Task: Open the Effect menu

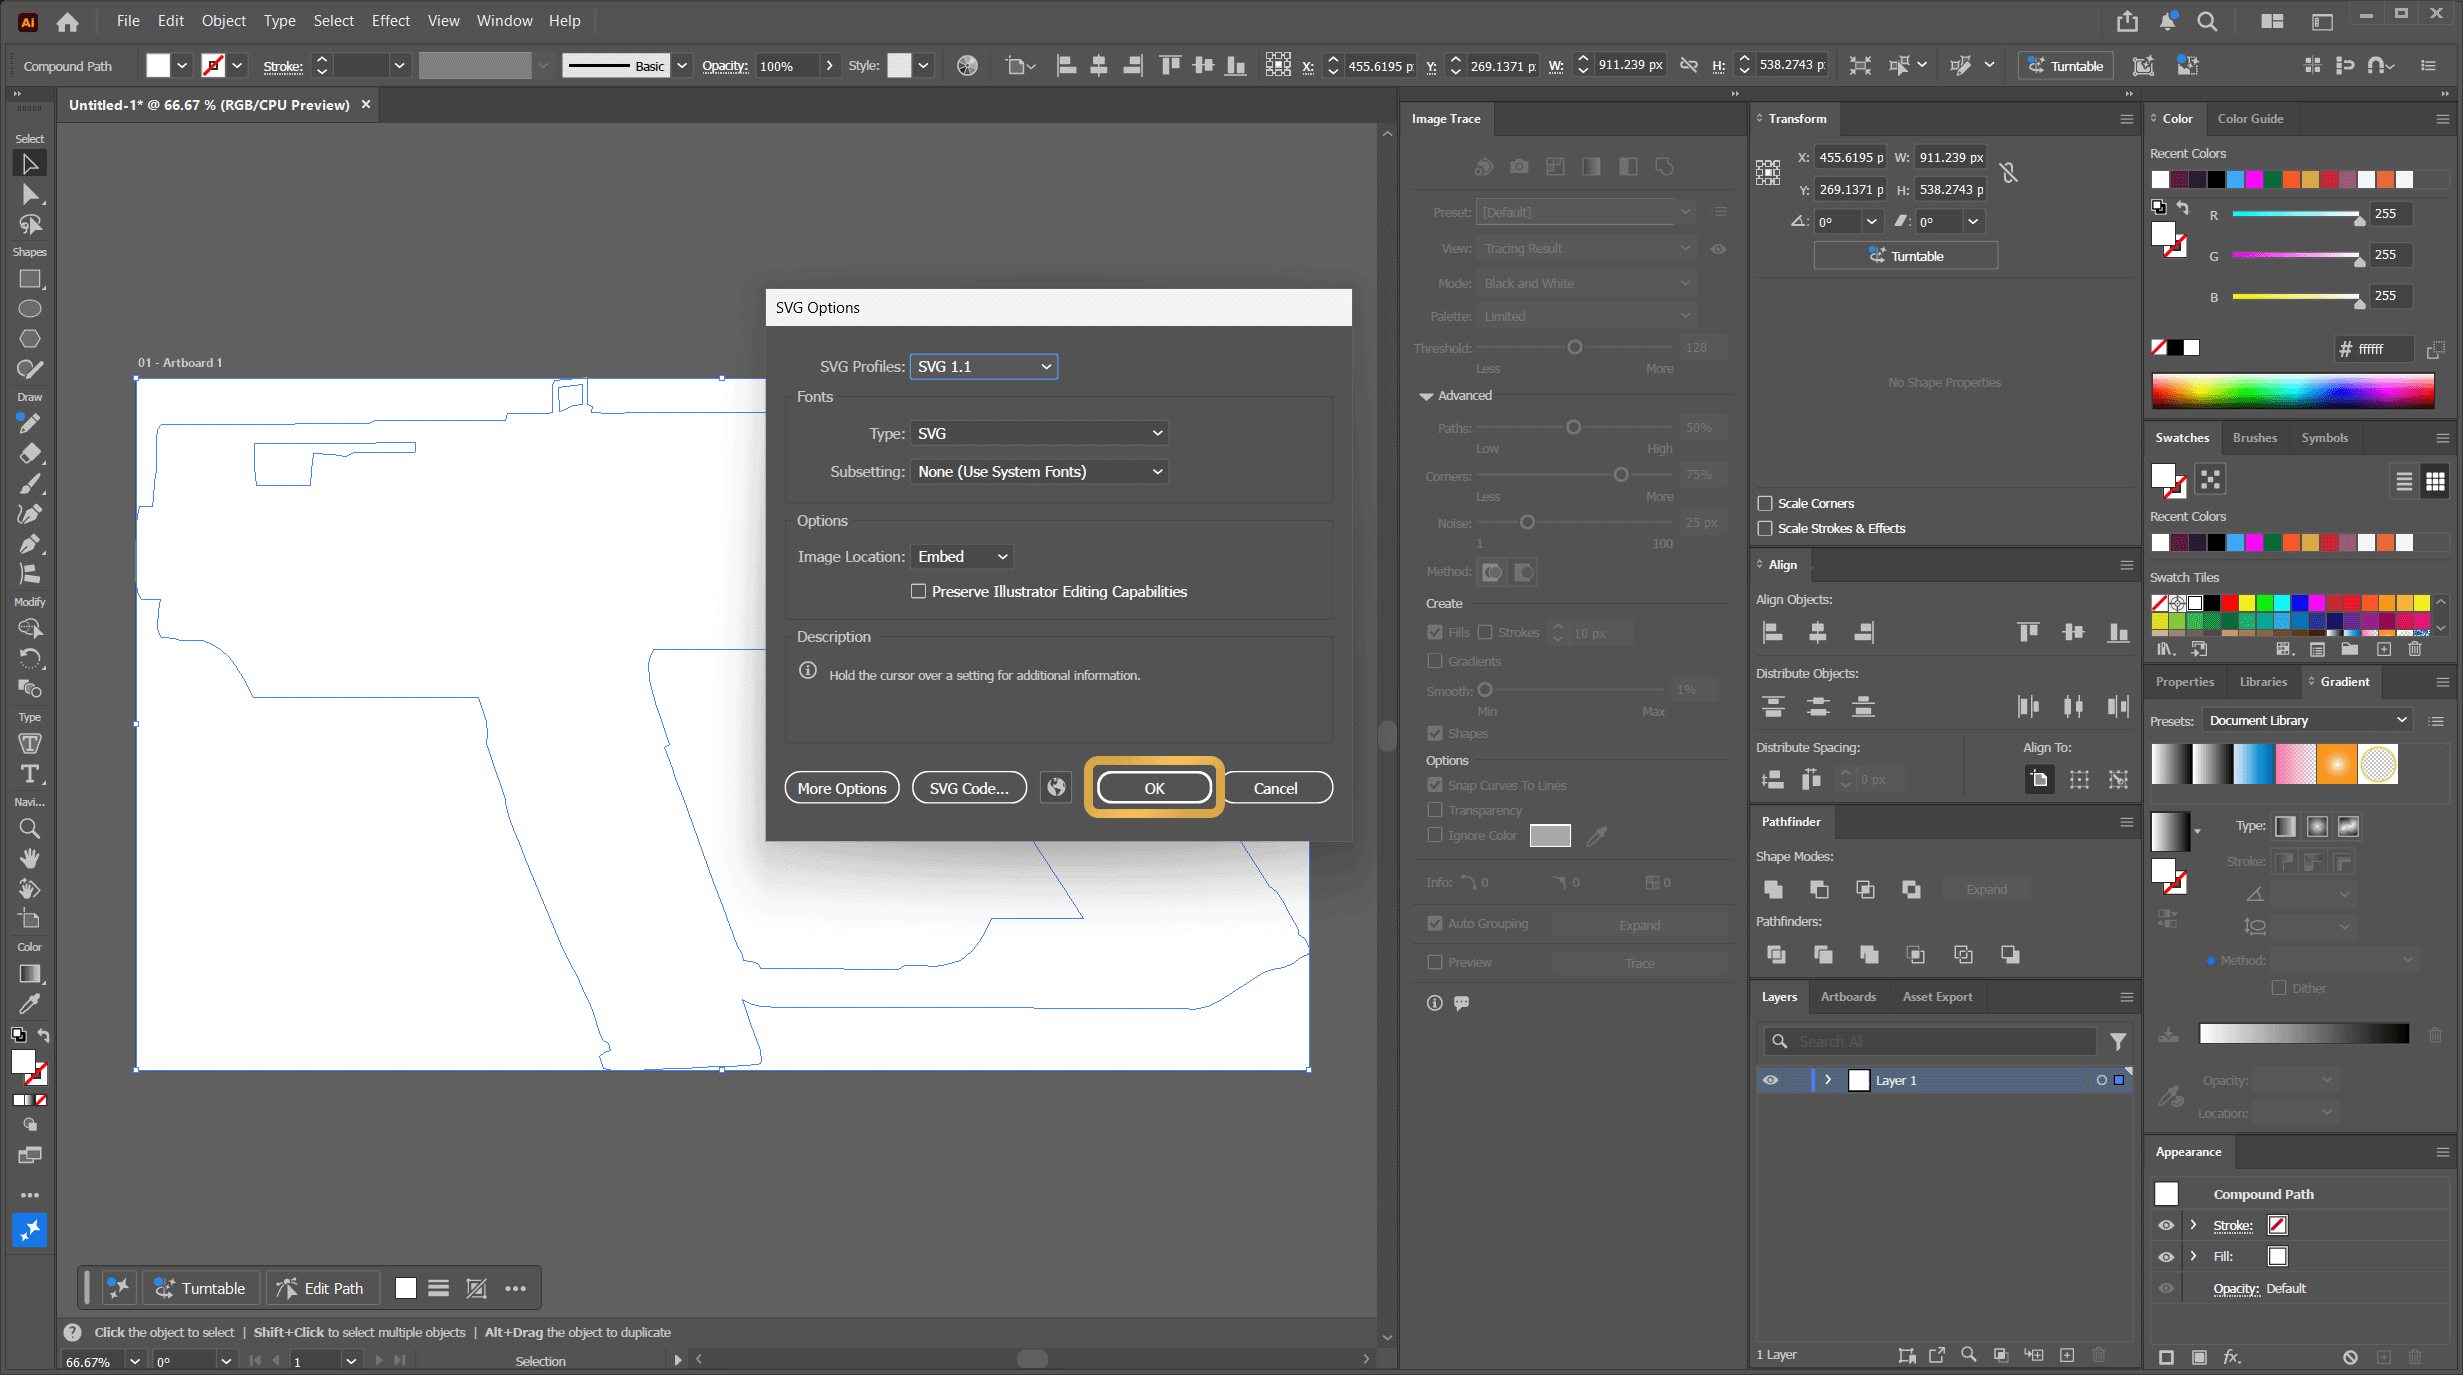Action: pos(391,21)
